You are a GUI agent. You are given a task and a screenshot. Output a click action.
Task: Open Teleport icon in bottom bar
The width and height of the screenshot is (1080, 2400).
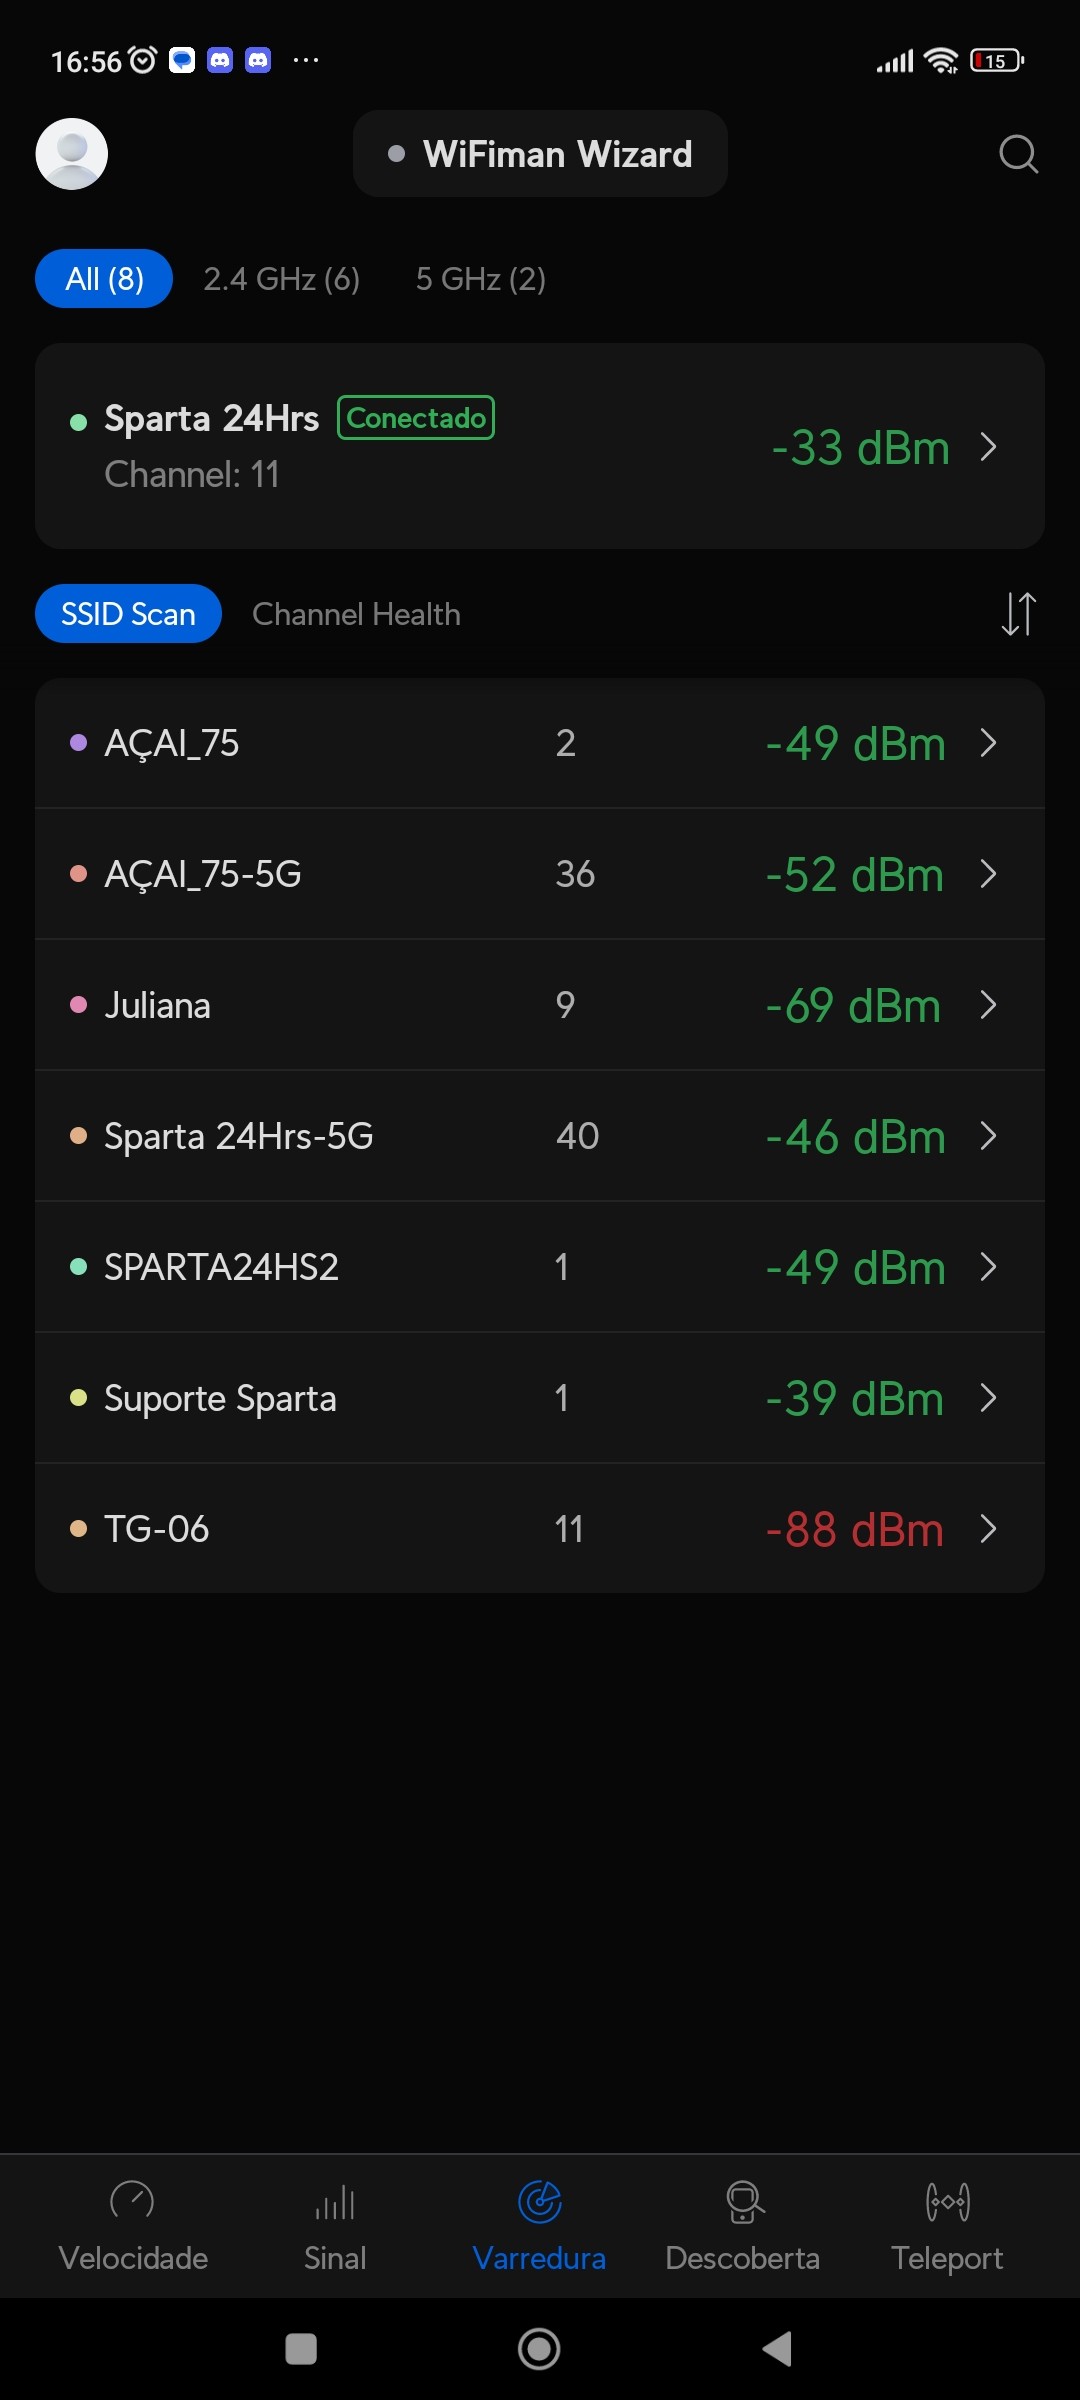pos(947,2202)
